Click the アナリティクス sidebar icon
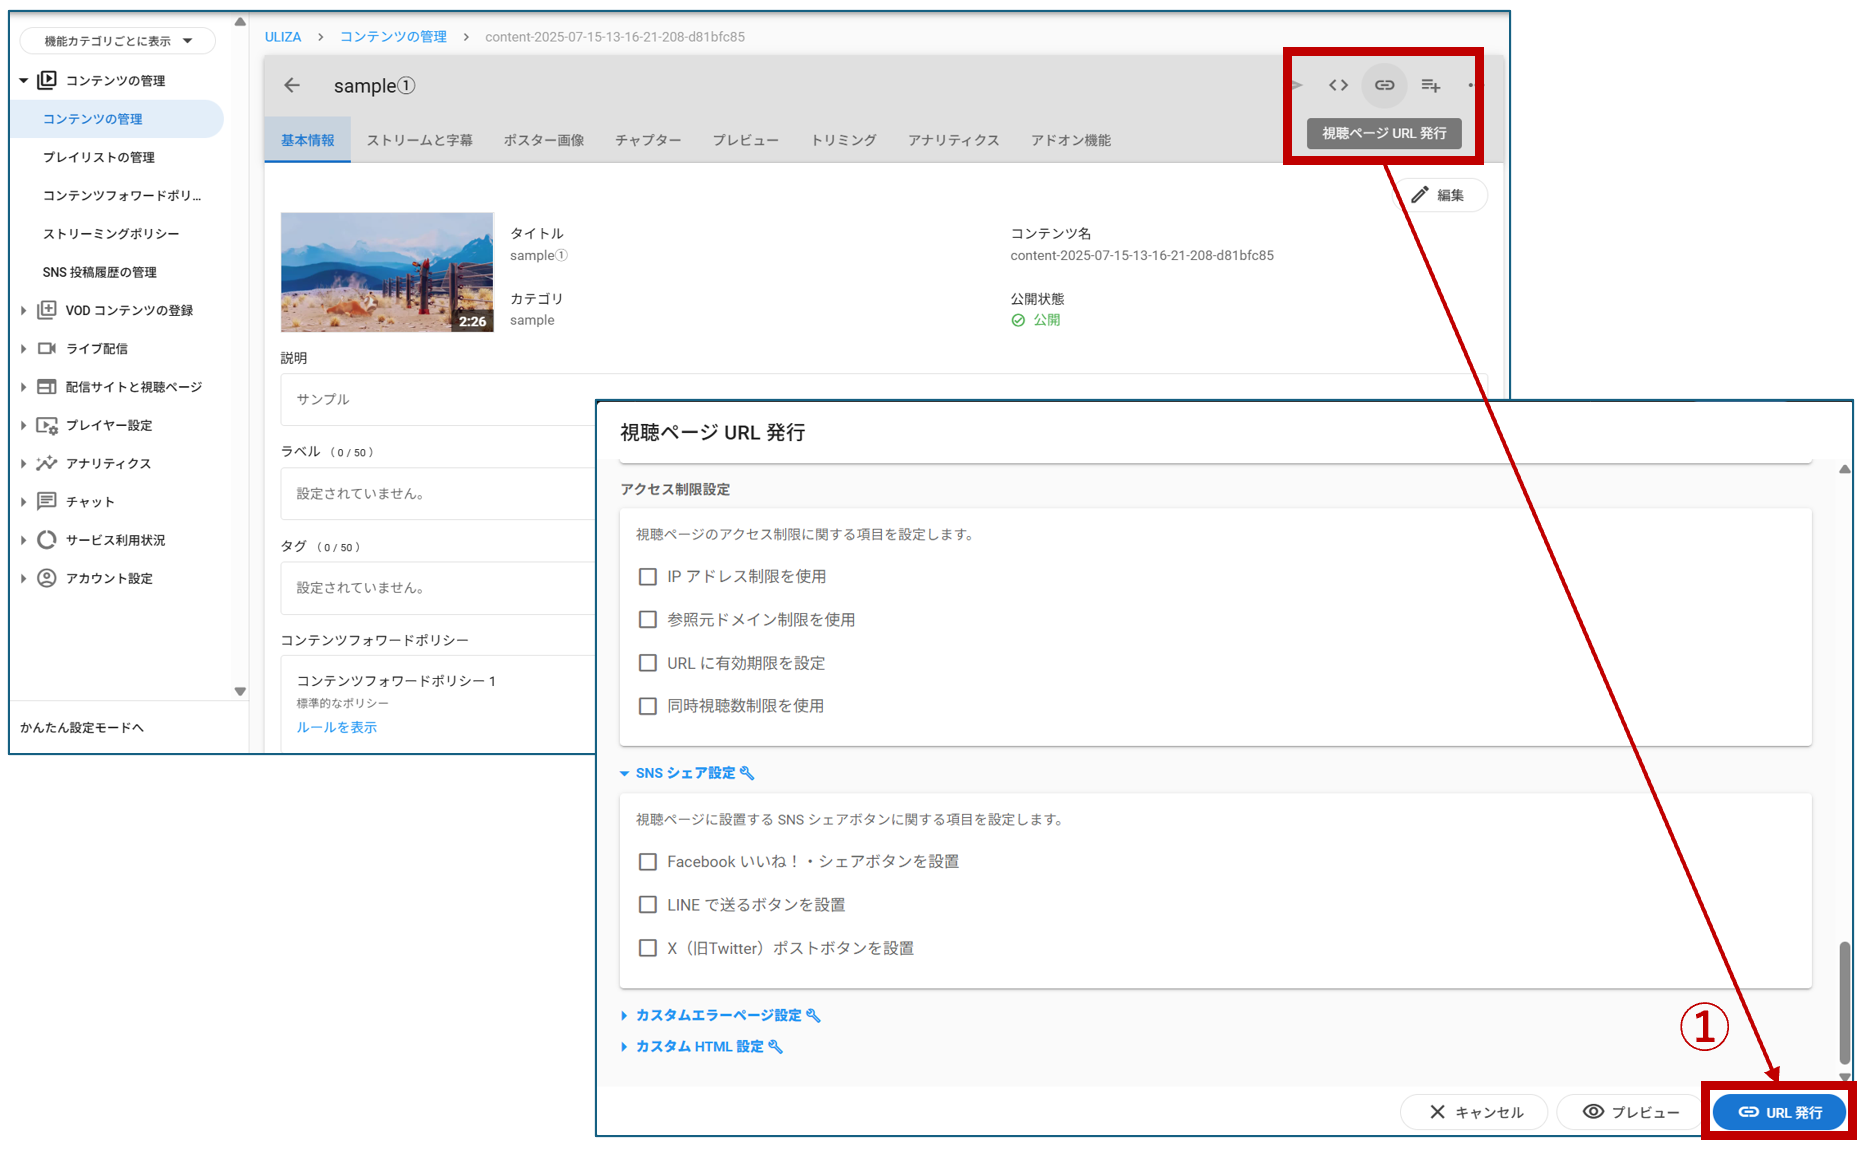The image size is (1872, 1152). pos(46,464)
